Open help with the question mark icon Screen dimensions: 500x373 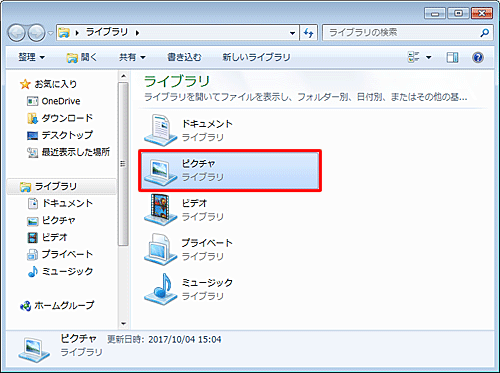[x=478, y=58]
